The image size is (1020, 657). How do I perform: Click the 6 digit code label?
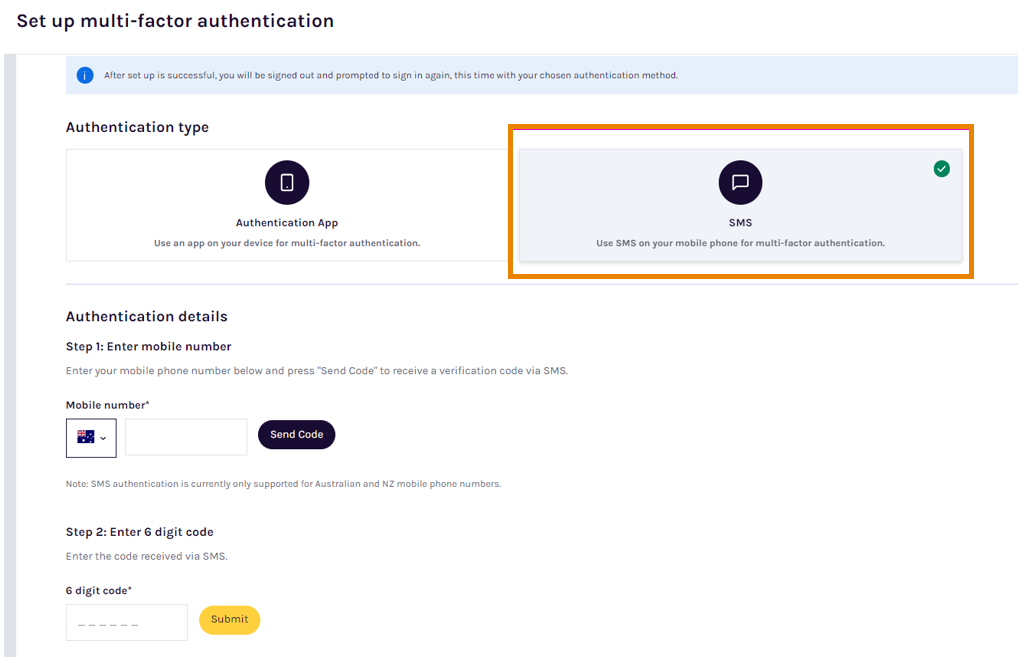99,591
